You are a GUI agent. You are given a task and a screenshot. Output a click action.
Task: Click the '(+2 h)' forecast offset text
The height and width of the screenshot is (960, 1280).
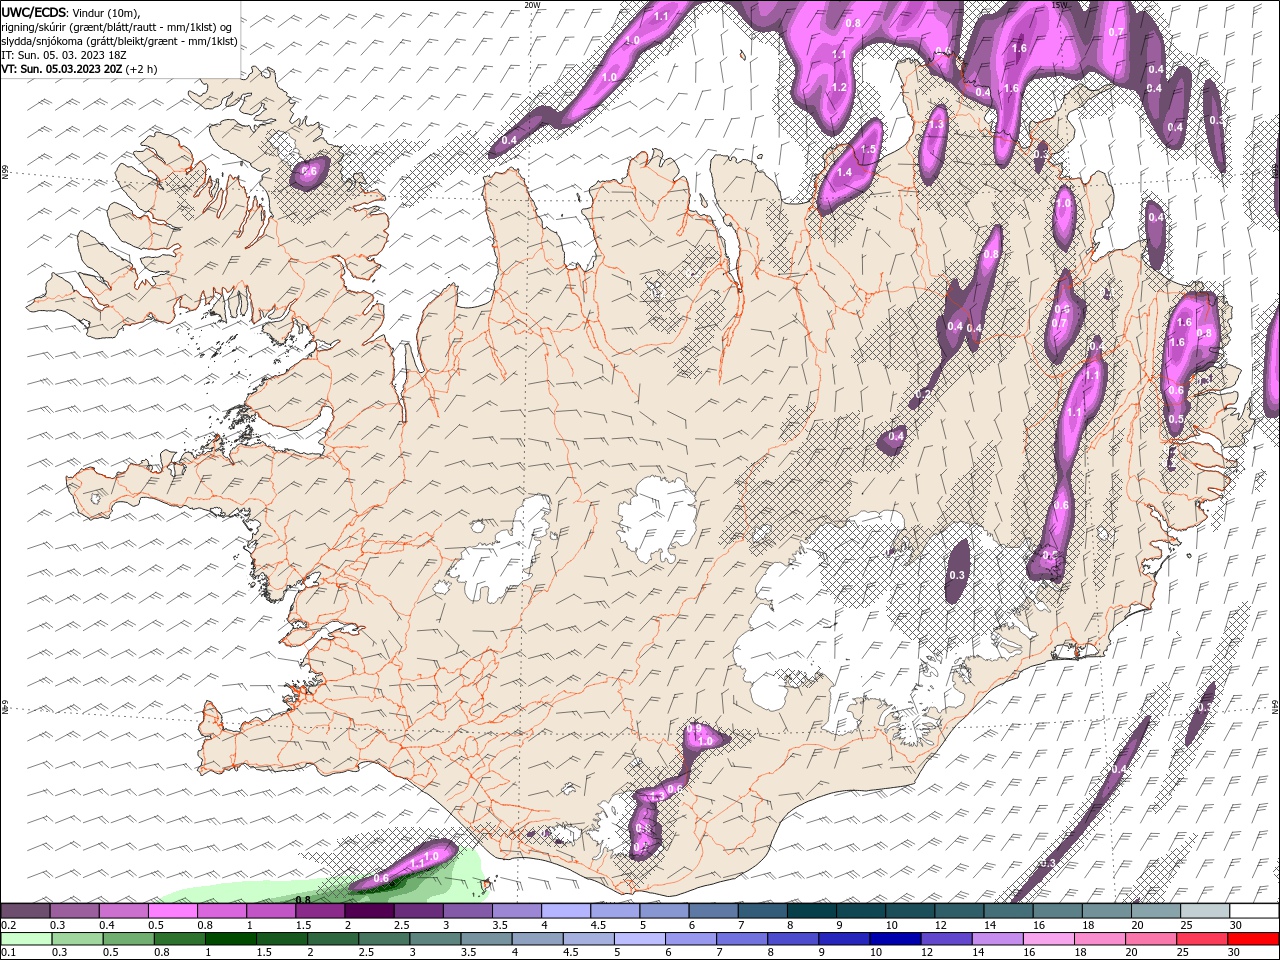pos(143,69)
